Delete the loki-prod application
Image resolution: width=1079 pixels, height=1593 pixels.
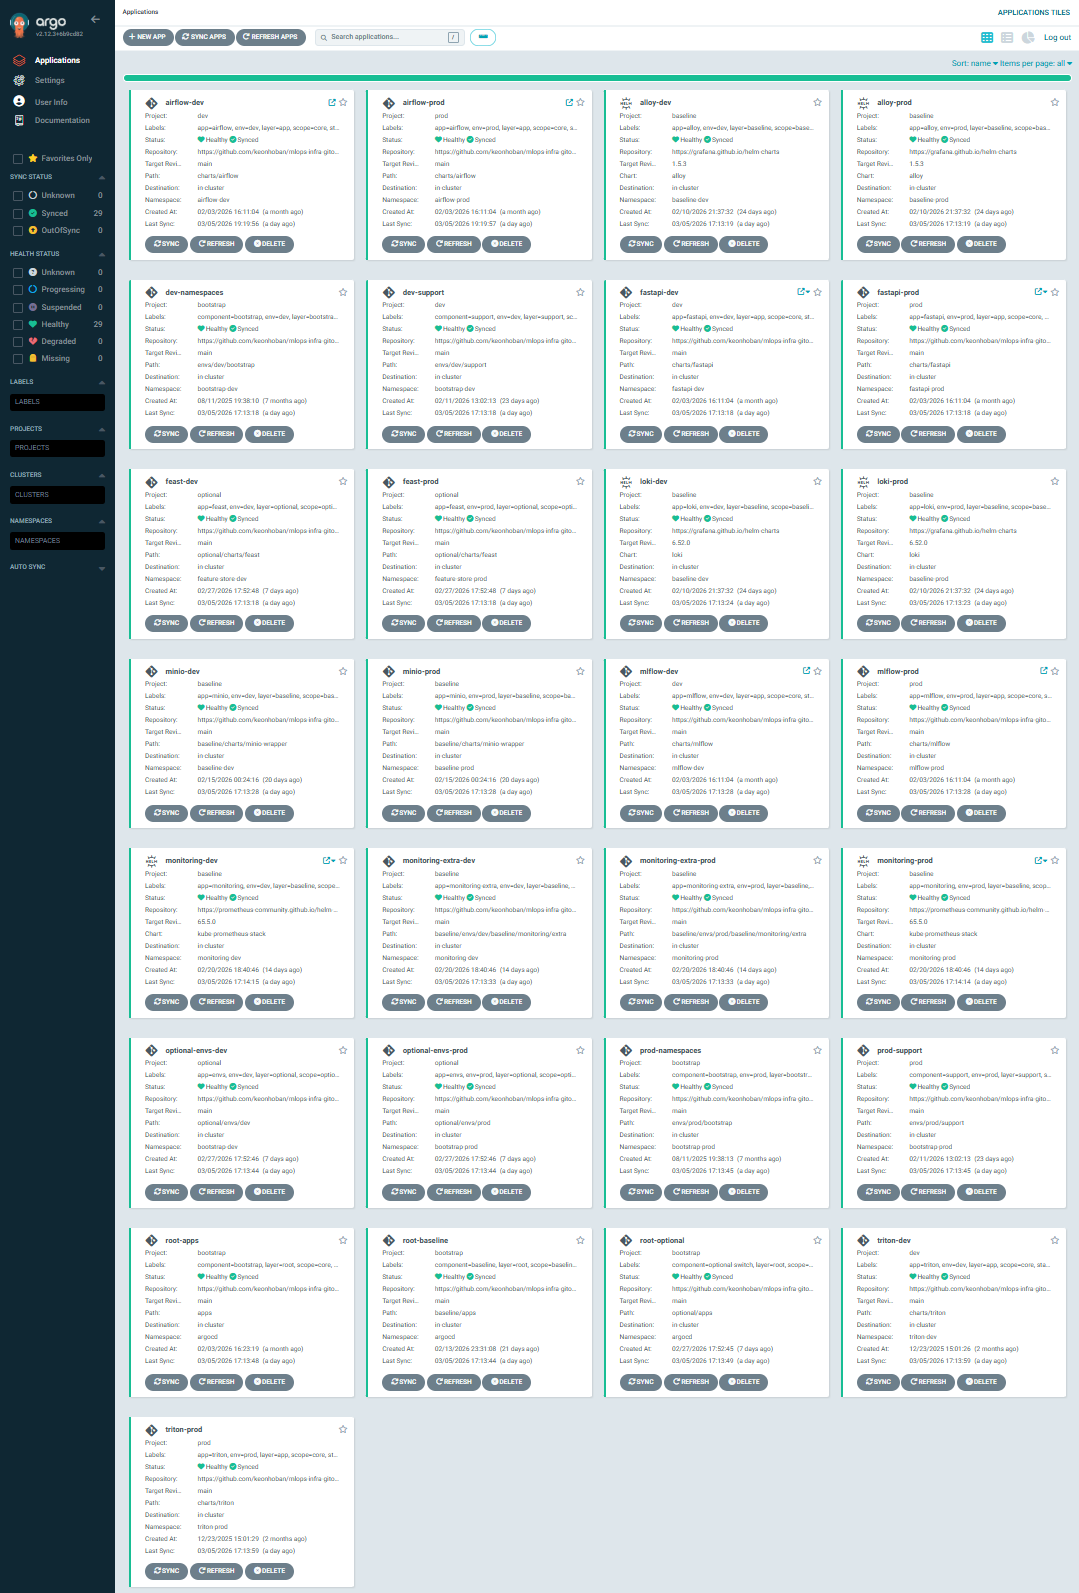click(981, 623)
